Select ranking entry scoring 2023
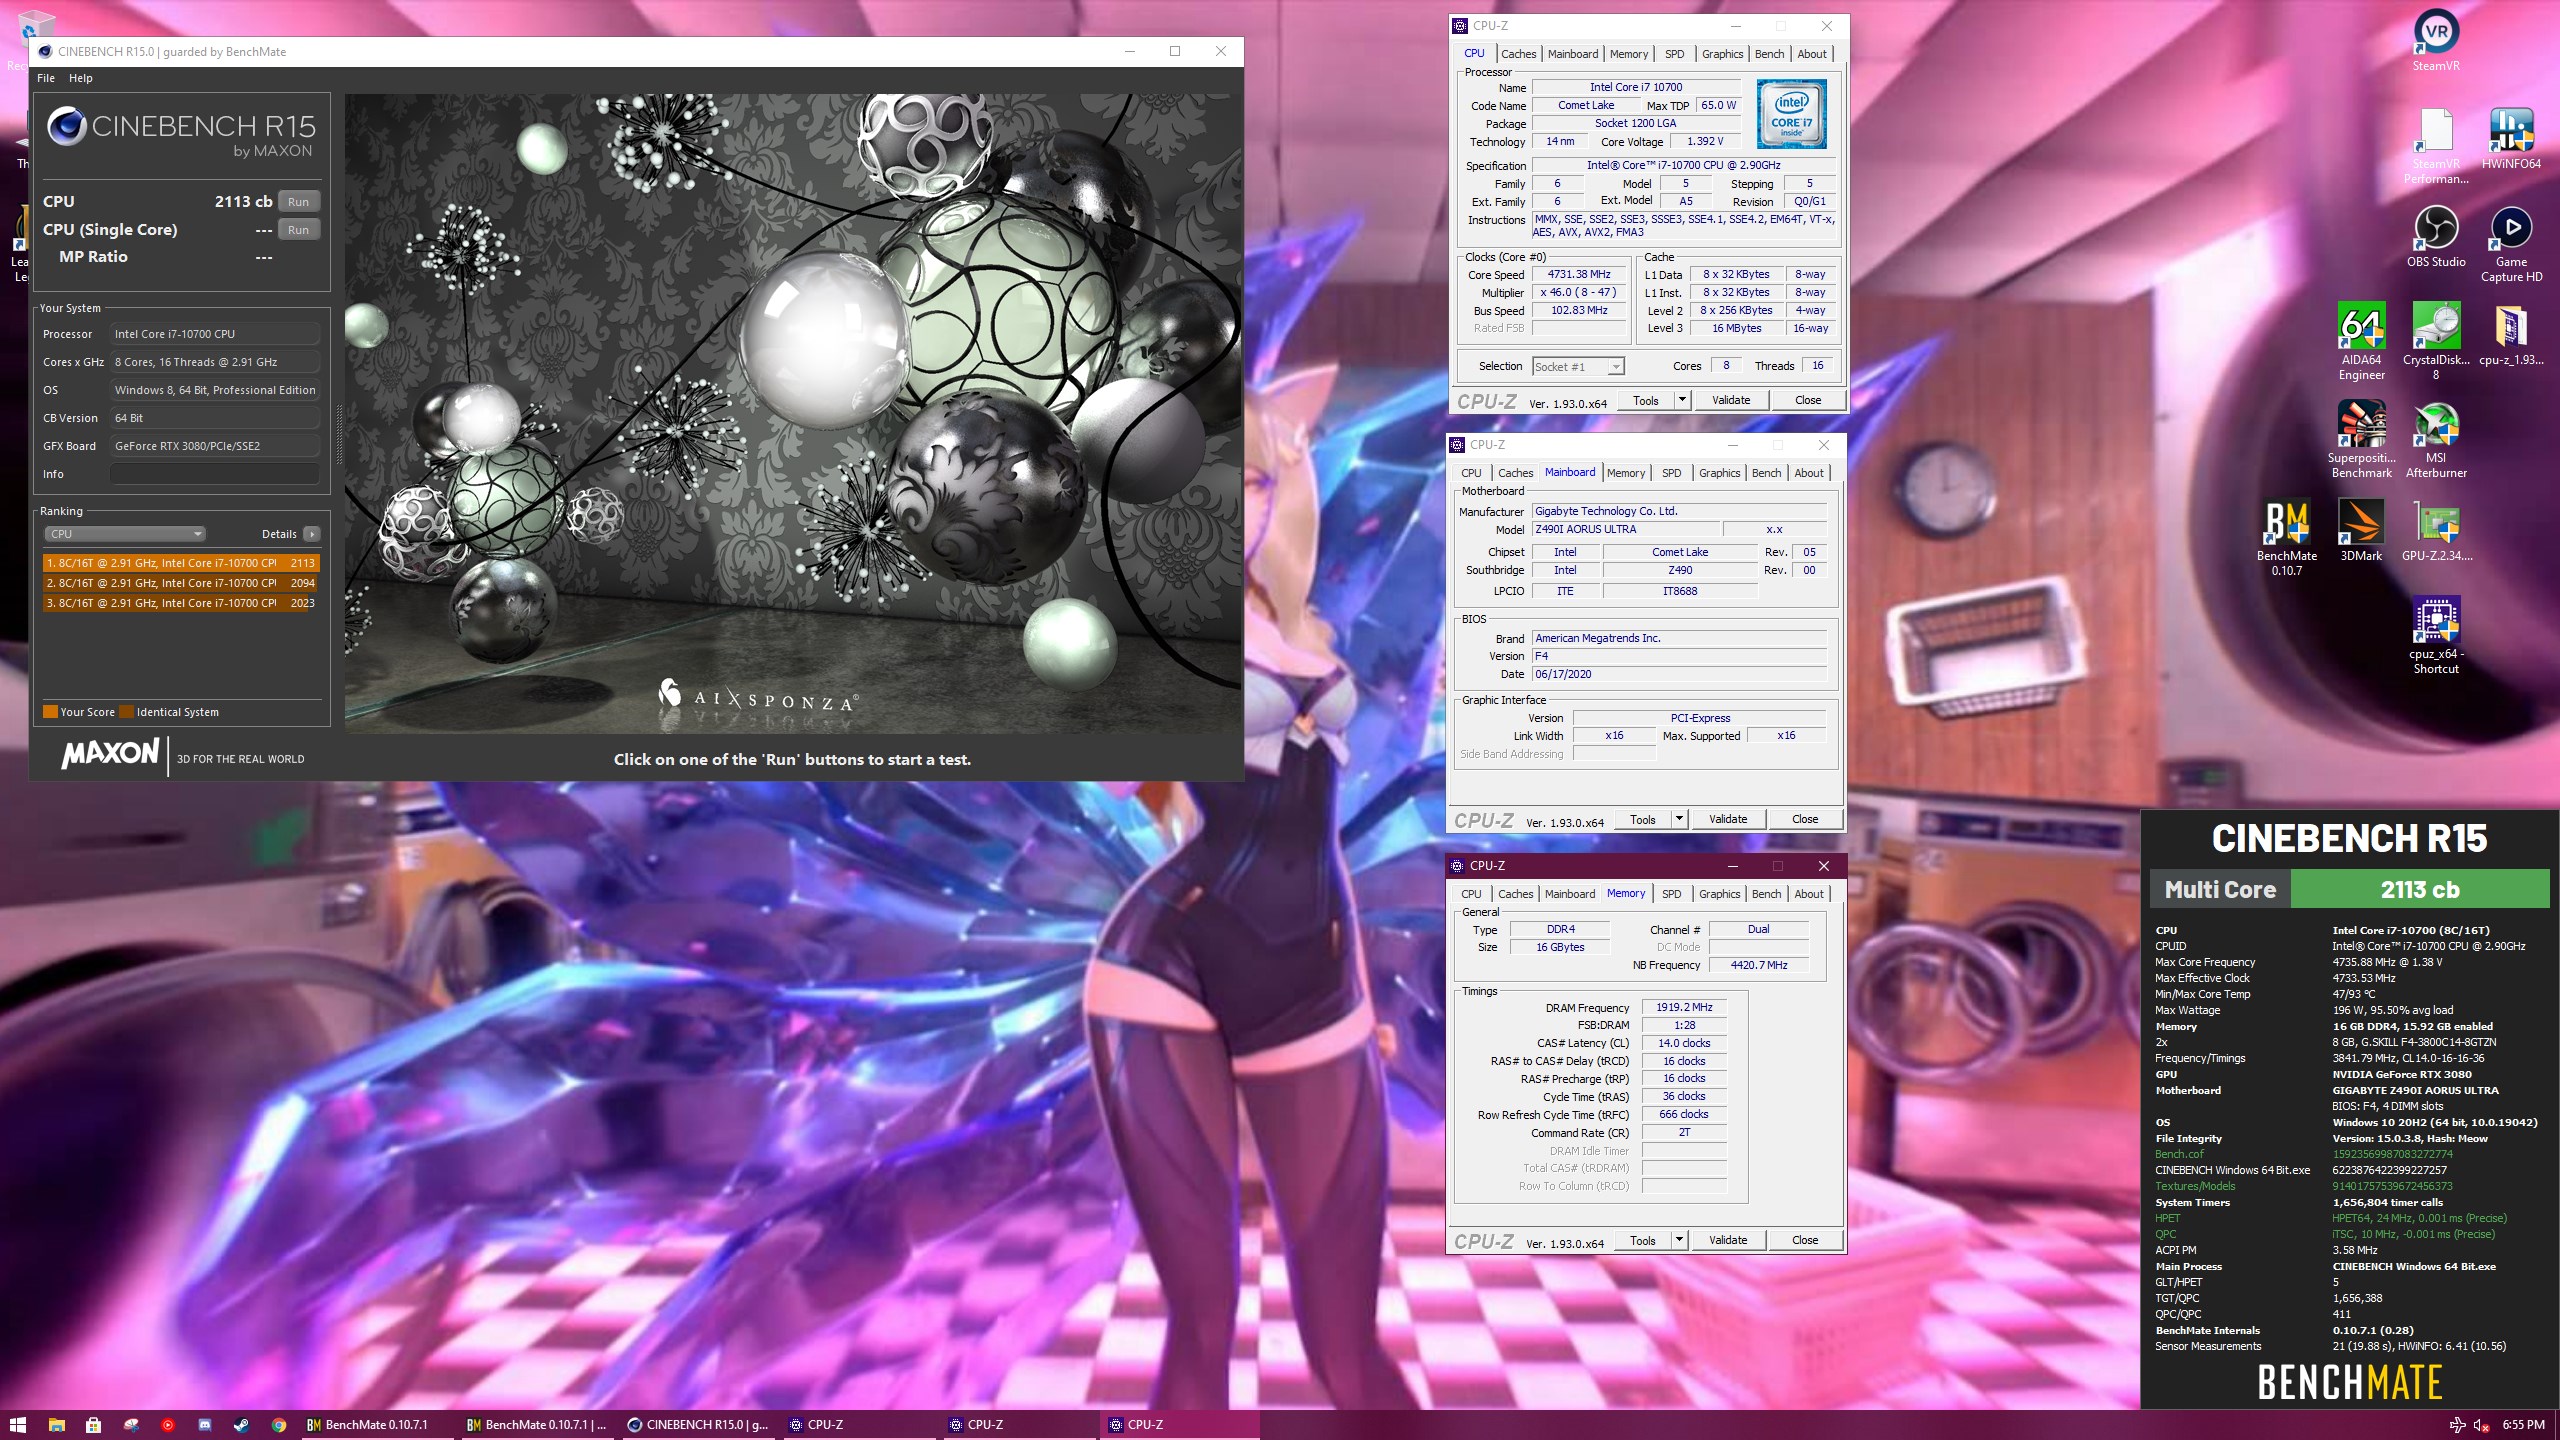The height and width of the screenshot is (1440, 2560). pos(180,603)
